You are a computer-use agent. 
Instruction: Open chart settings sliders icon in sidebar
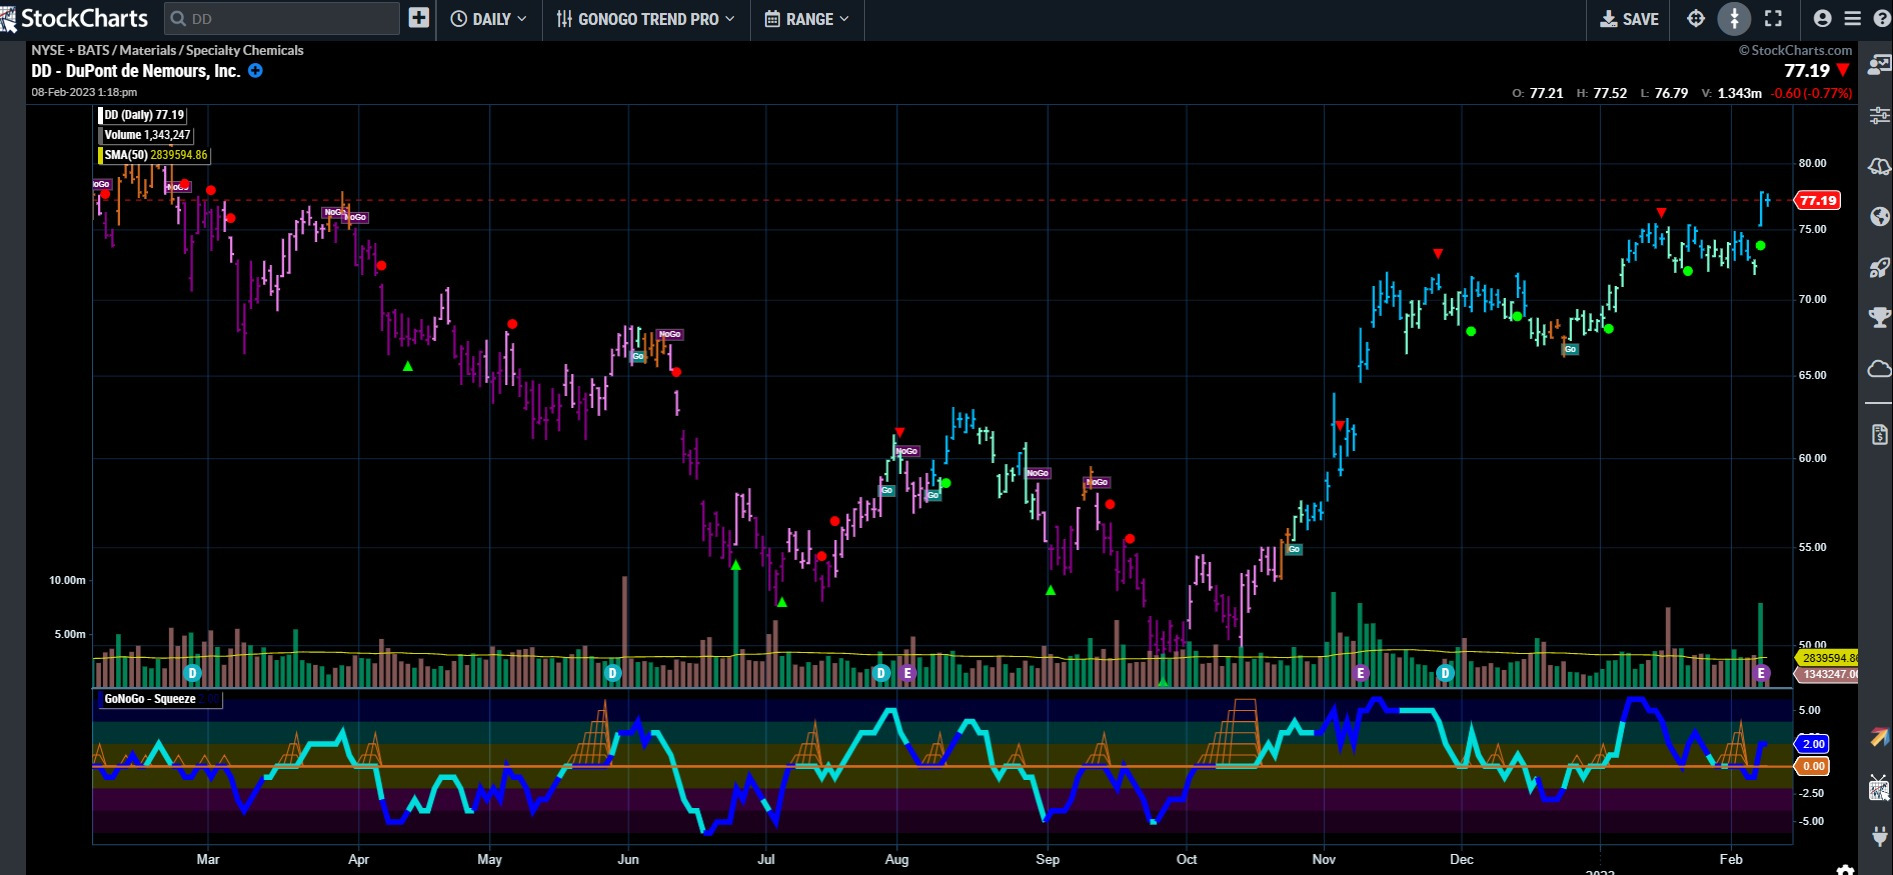tap(1879, 116)
